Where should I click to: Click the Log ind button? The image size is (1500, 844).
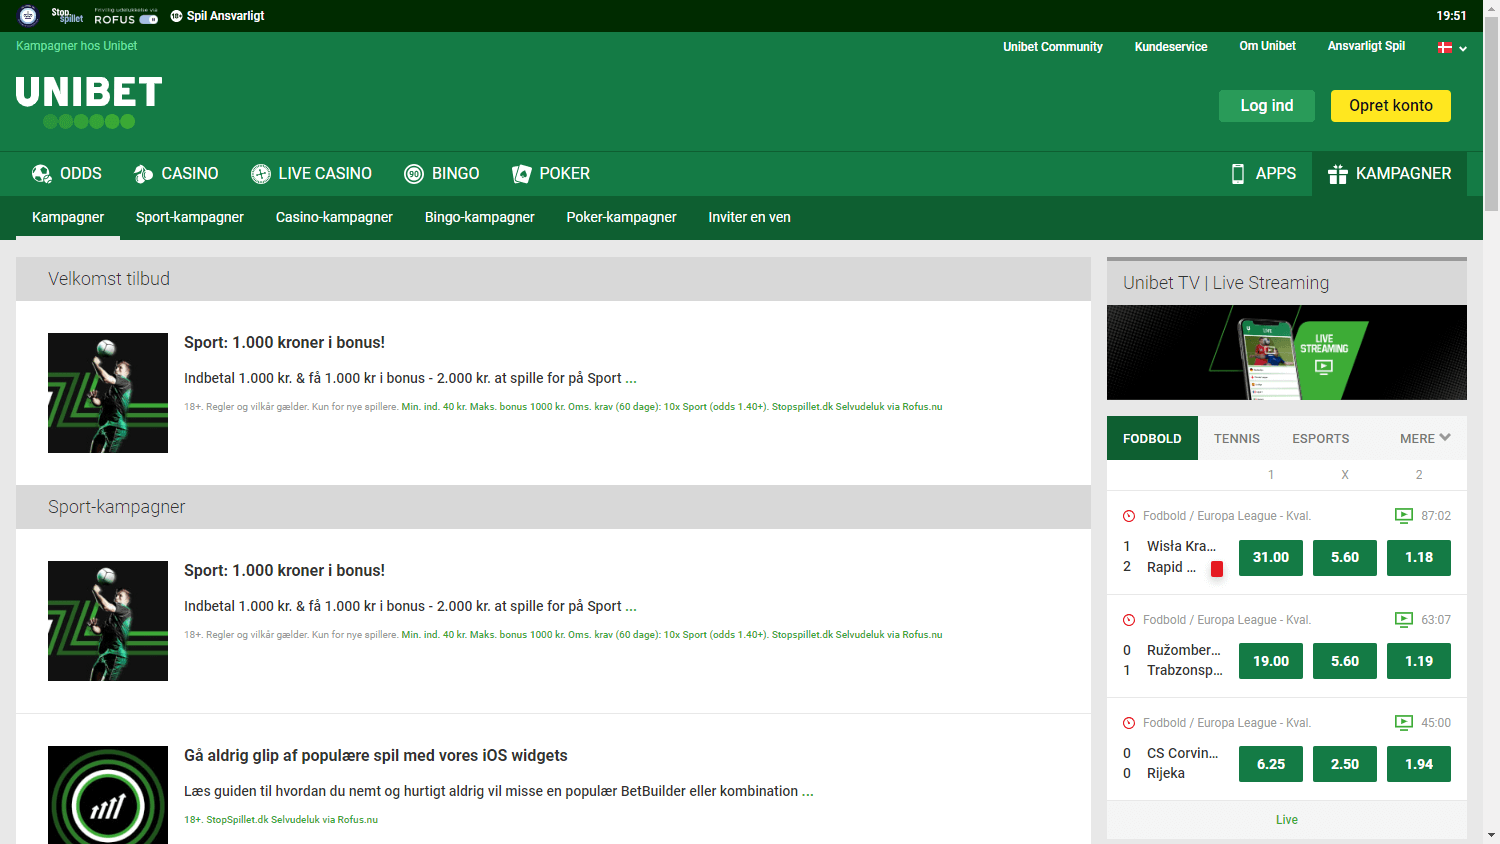point(1267,106)
